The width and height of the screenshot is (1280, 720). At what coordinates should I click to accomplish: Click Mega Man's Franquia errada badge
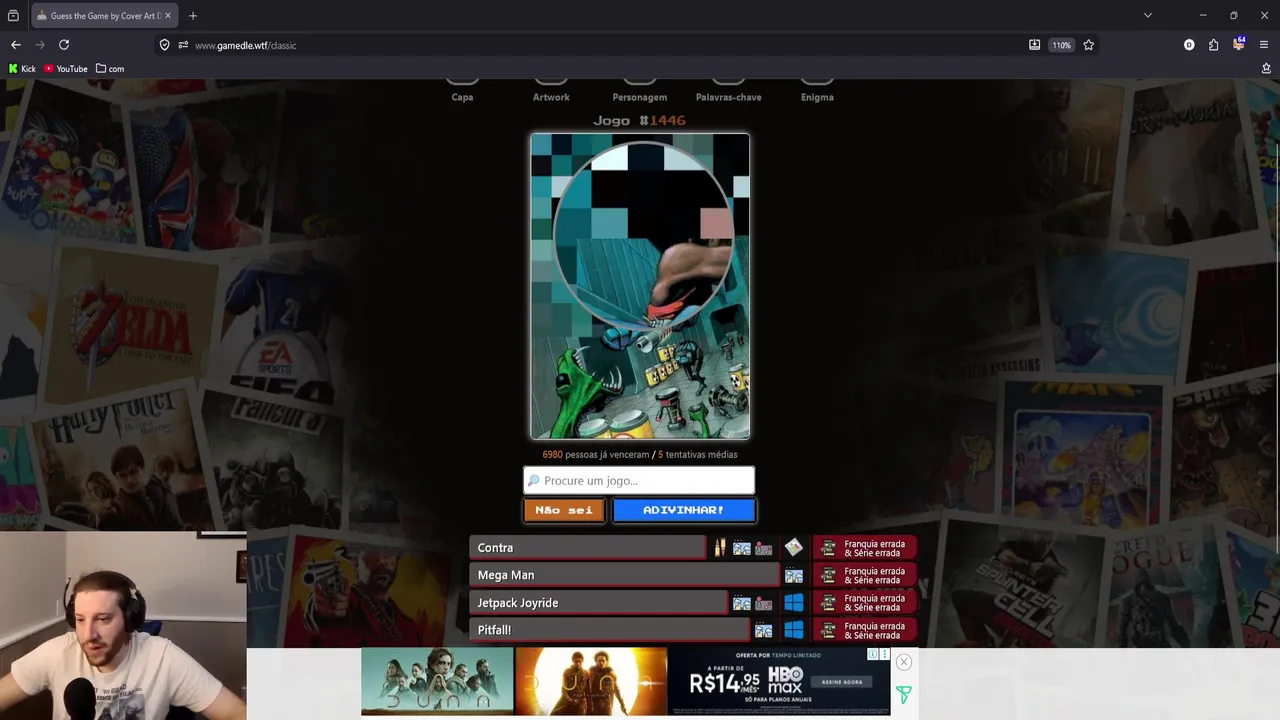pyautogui.click(x=866, y=575)
